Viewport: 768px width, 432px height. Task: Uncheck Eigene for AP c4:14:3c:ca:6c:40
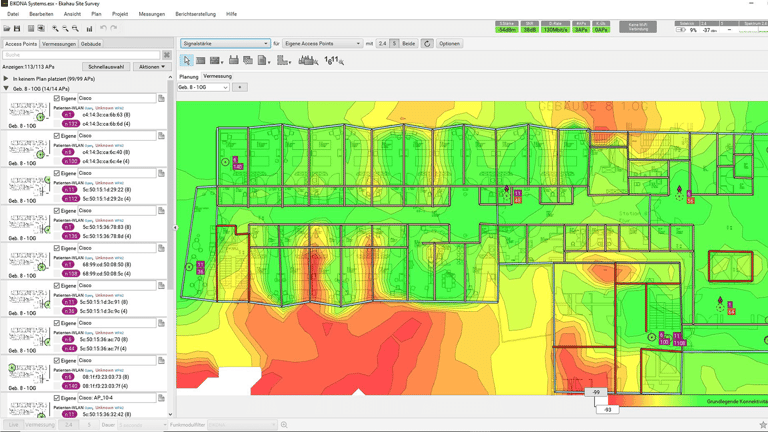(57, 136)
